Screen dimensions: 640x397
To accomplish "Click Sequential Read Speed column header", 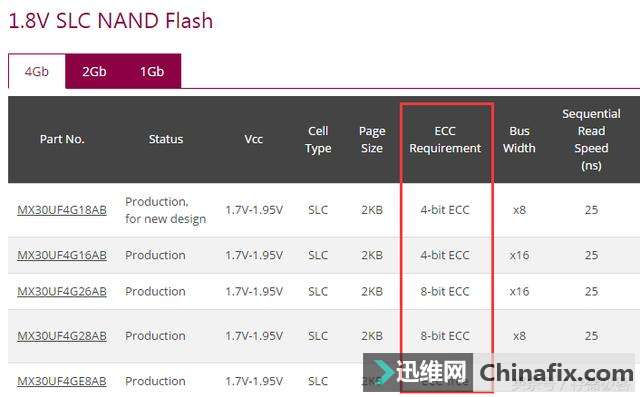I will click(x=591, y=140).
